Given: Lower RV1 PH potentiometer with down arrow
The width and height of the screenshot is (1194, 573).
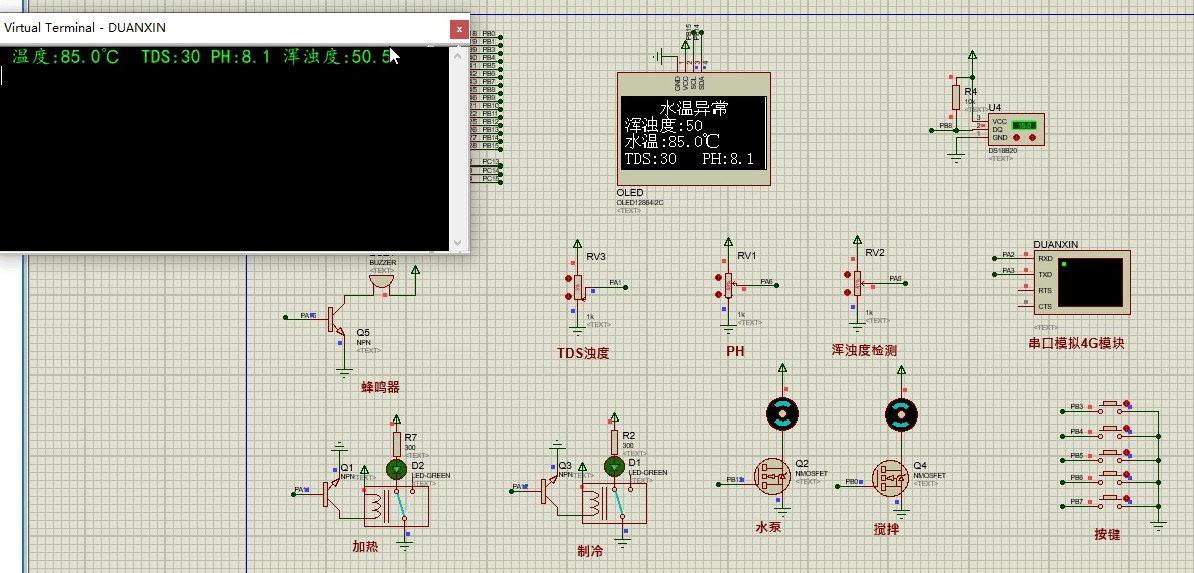Looking at the screenshot, I should pos(717,295).
